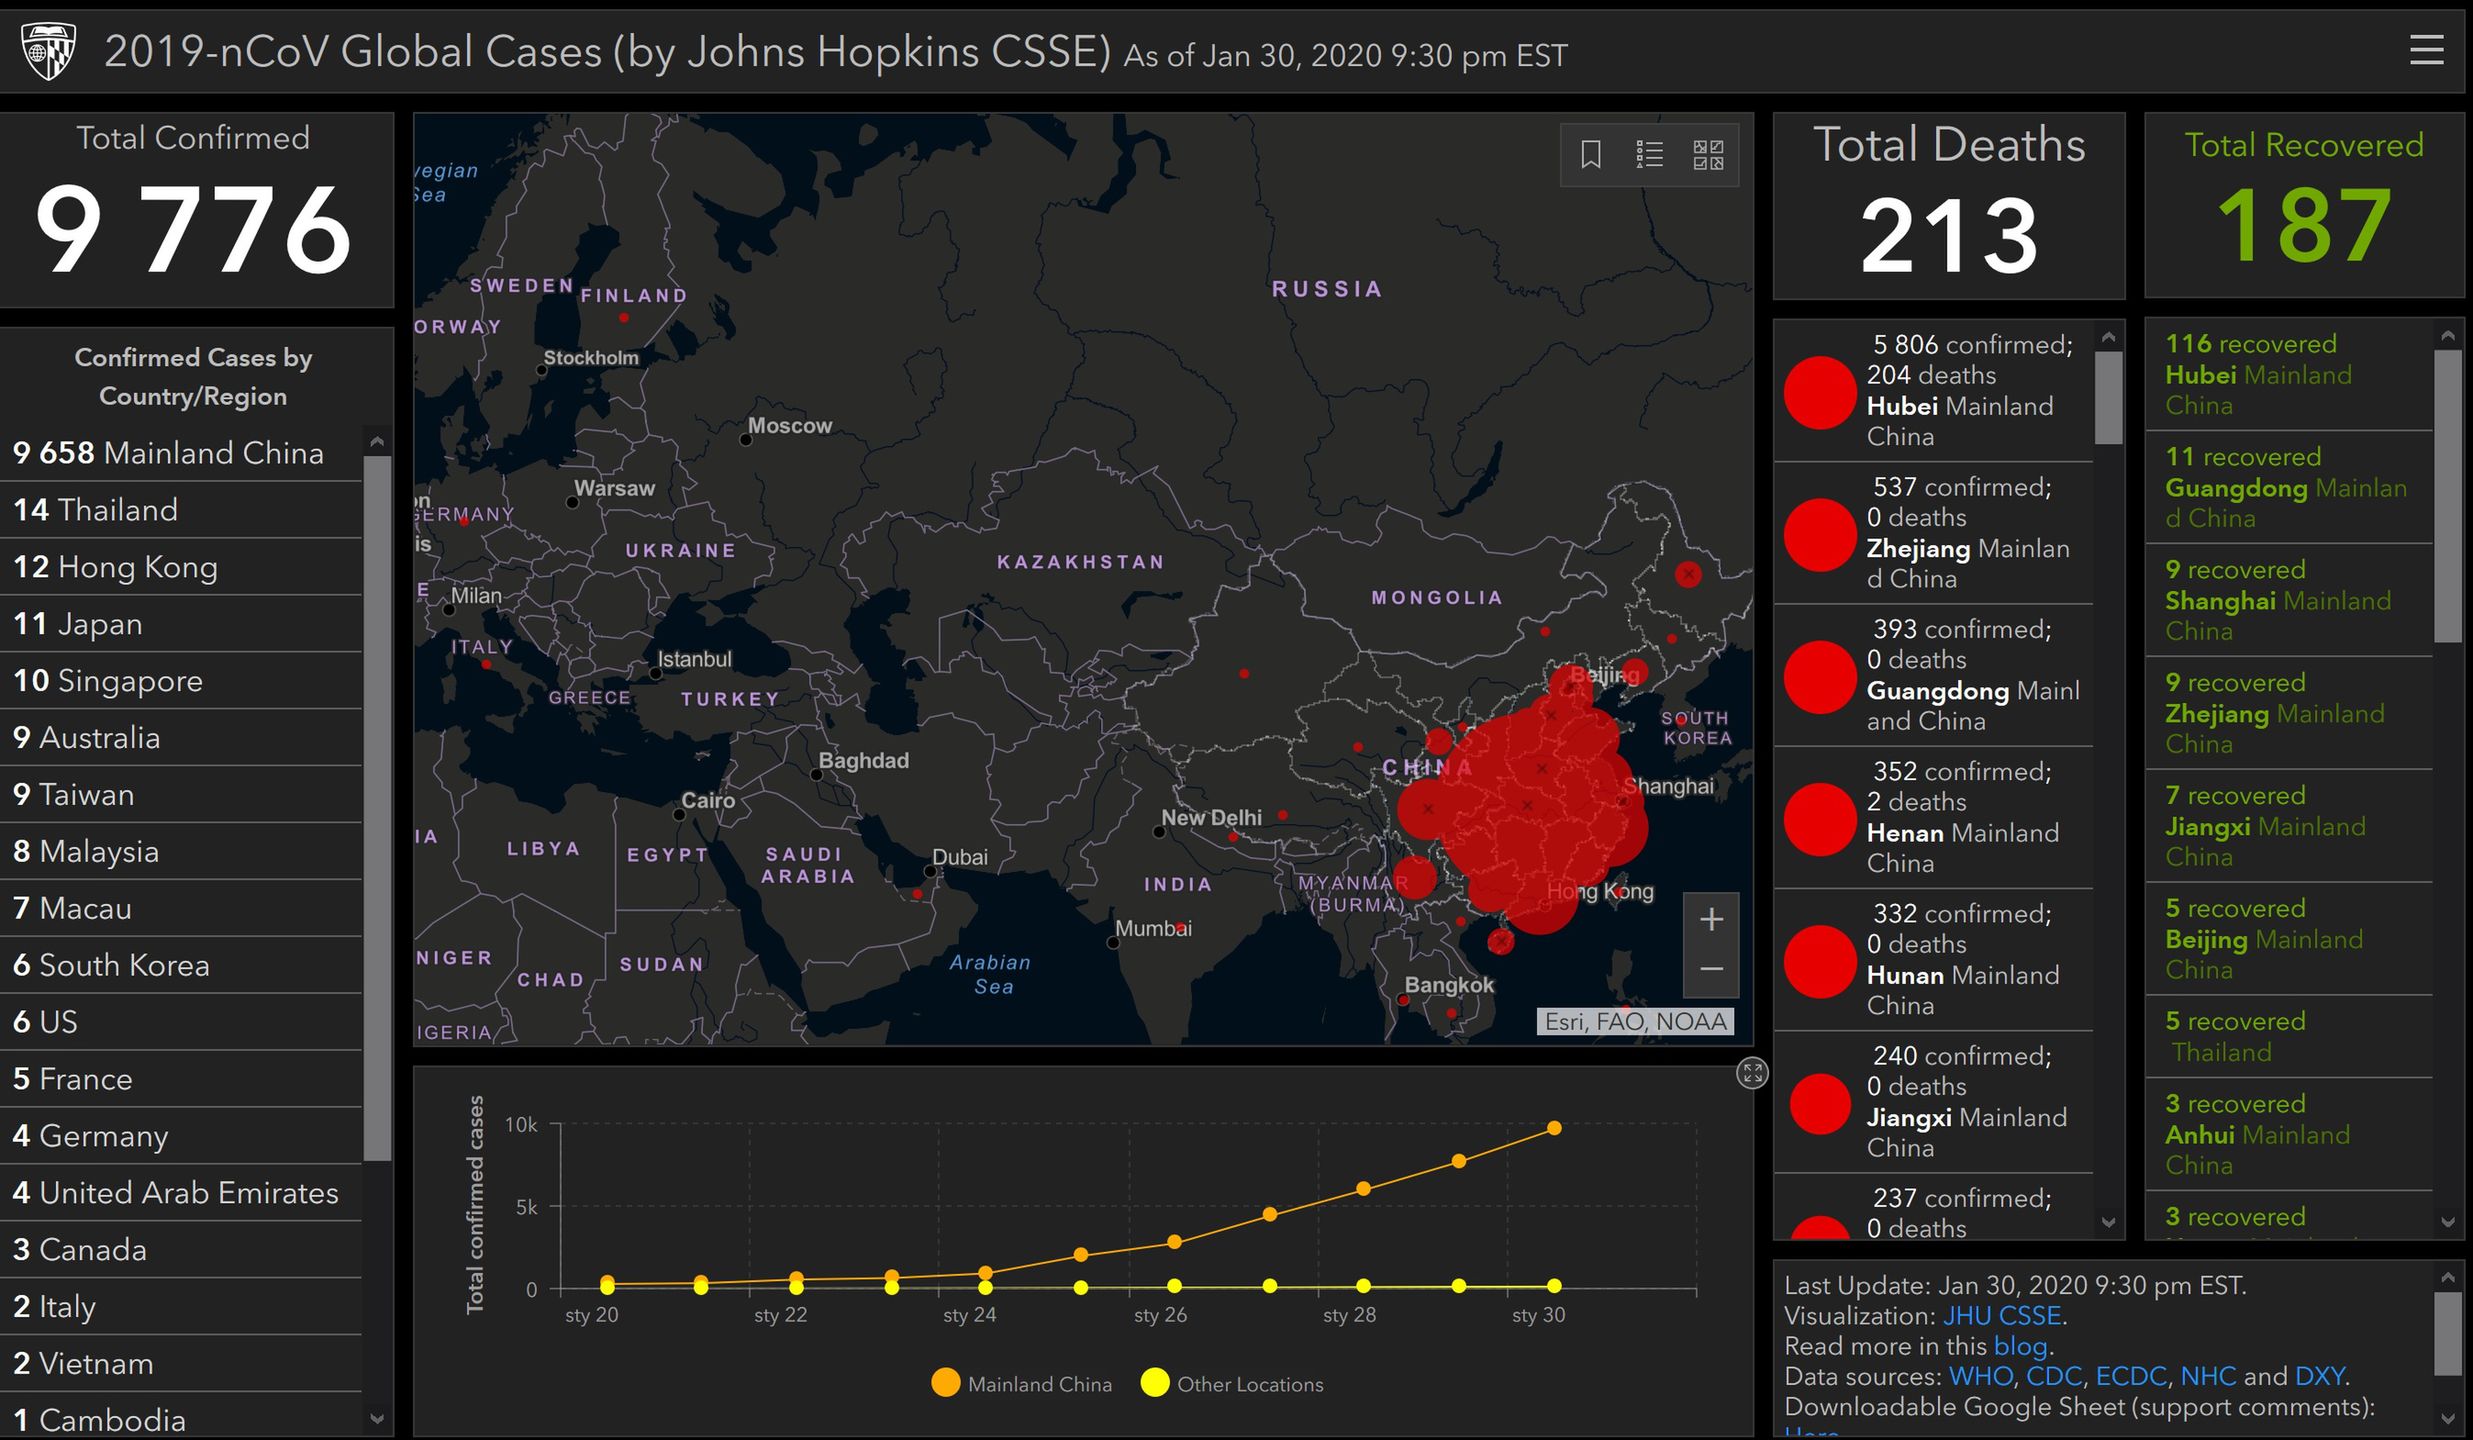Toggle Other Locations series in chart legend

pyautogui.click(x=1232, y=1384)
